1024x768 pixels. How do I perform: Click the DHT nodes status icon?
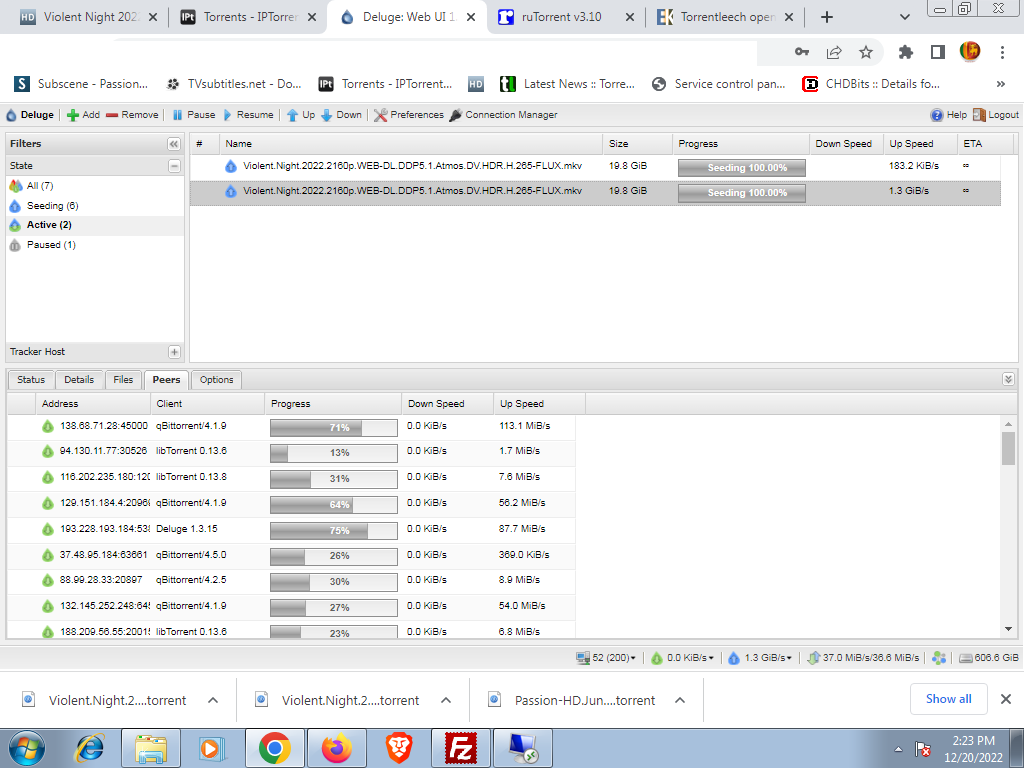point(938,658)
